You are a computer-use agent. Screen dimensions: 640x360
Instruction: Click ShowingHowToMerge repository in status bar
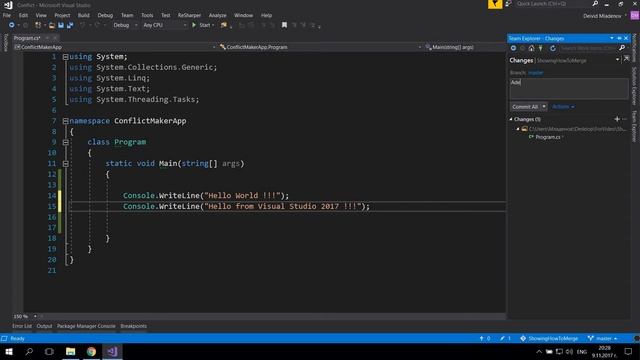tap(549, 338)
